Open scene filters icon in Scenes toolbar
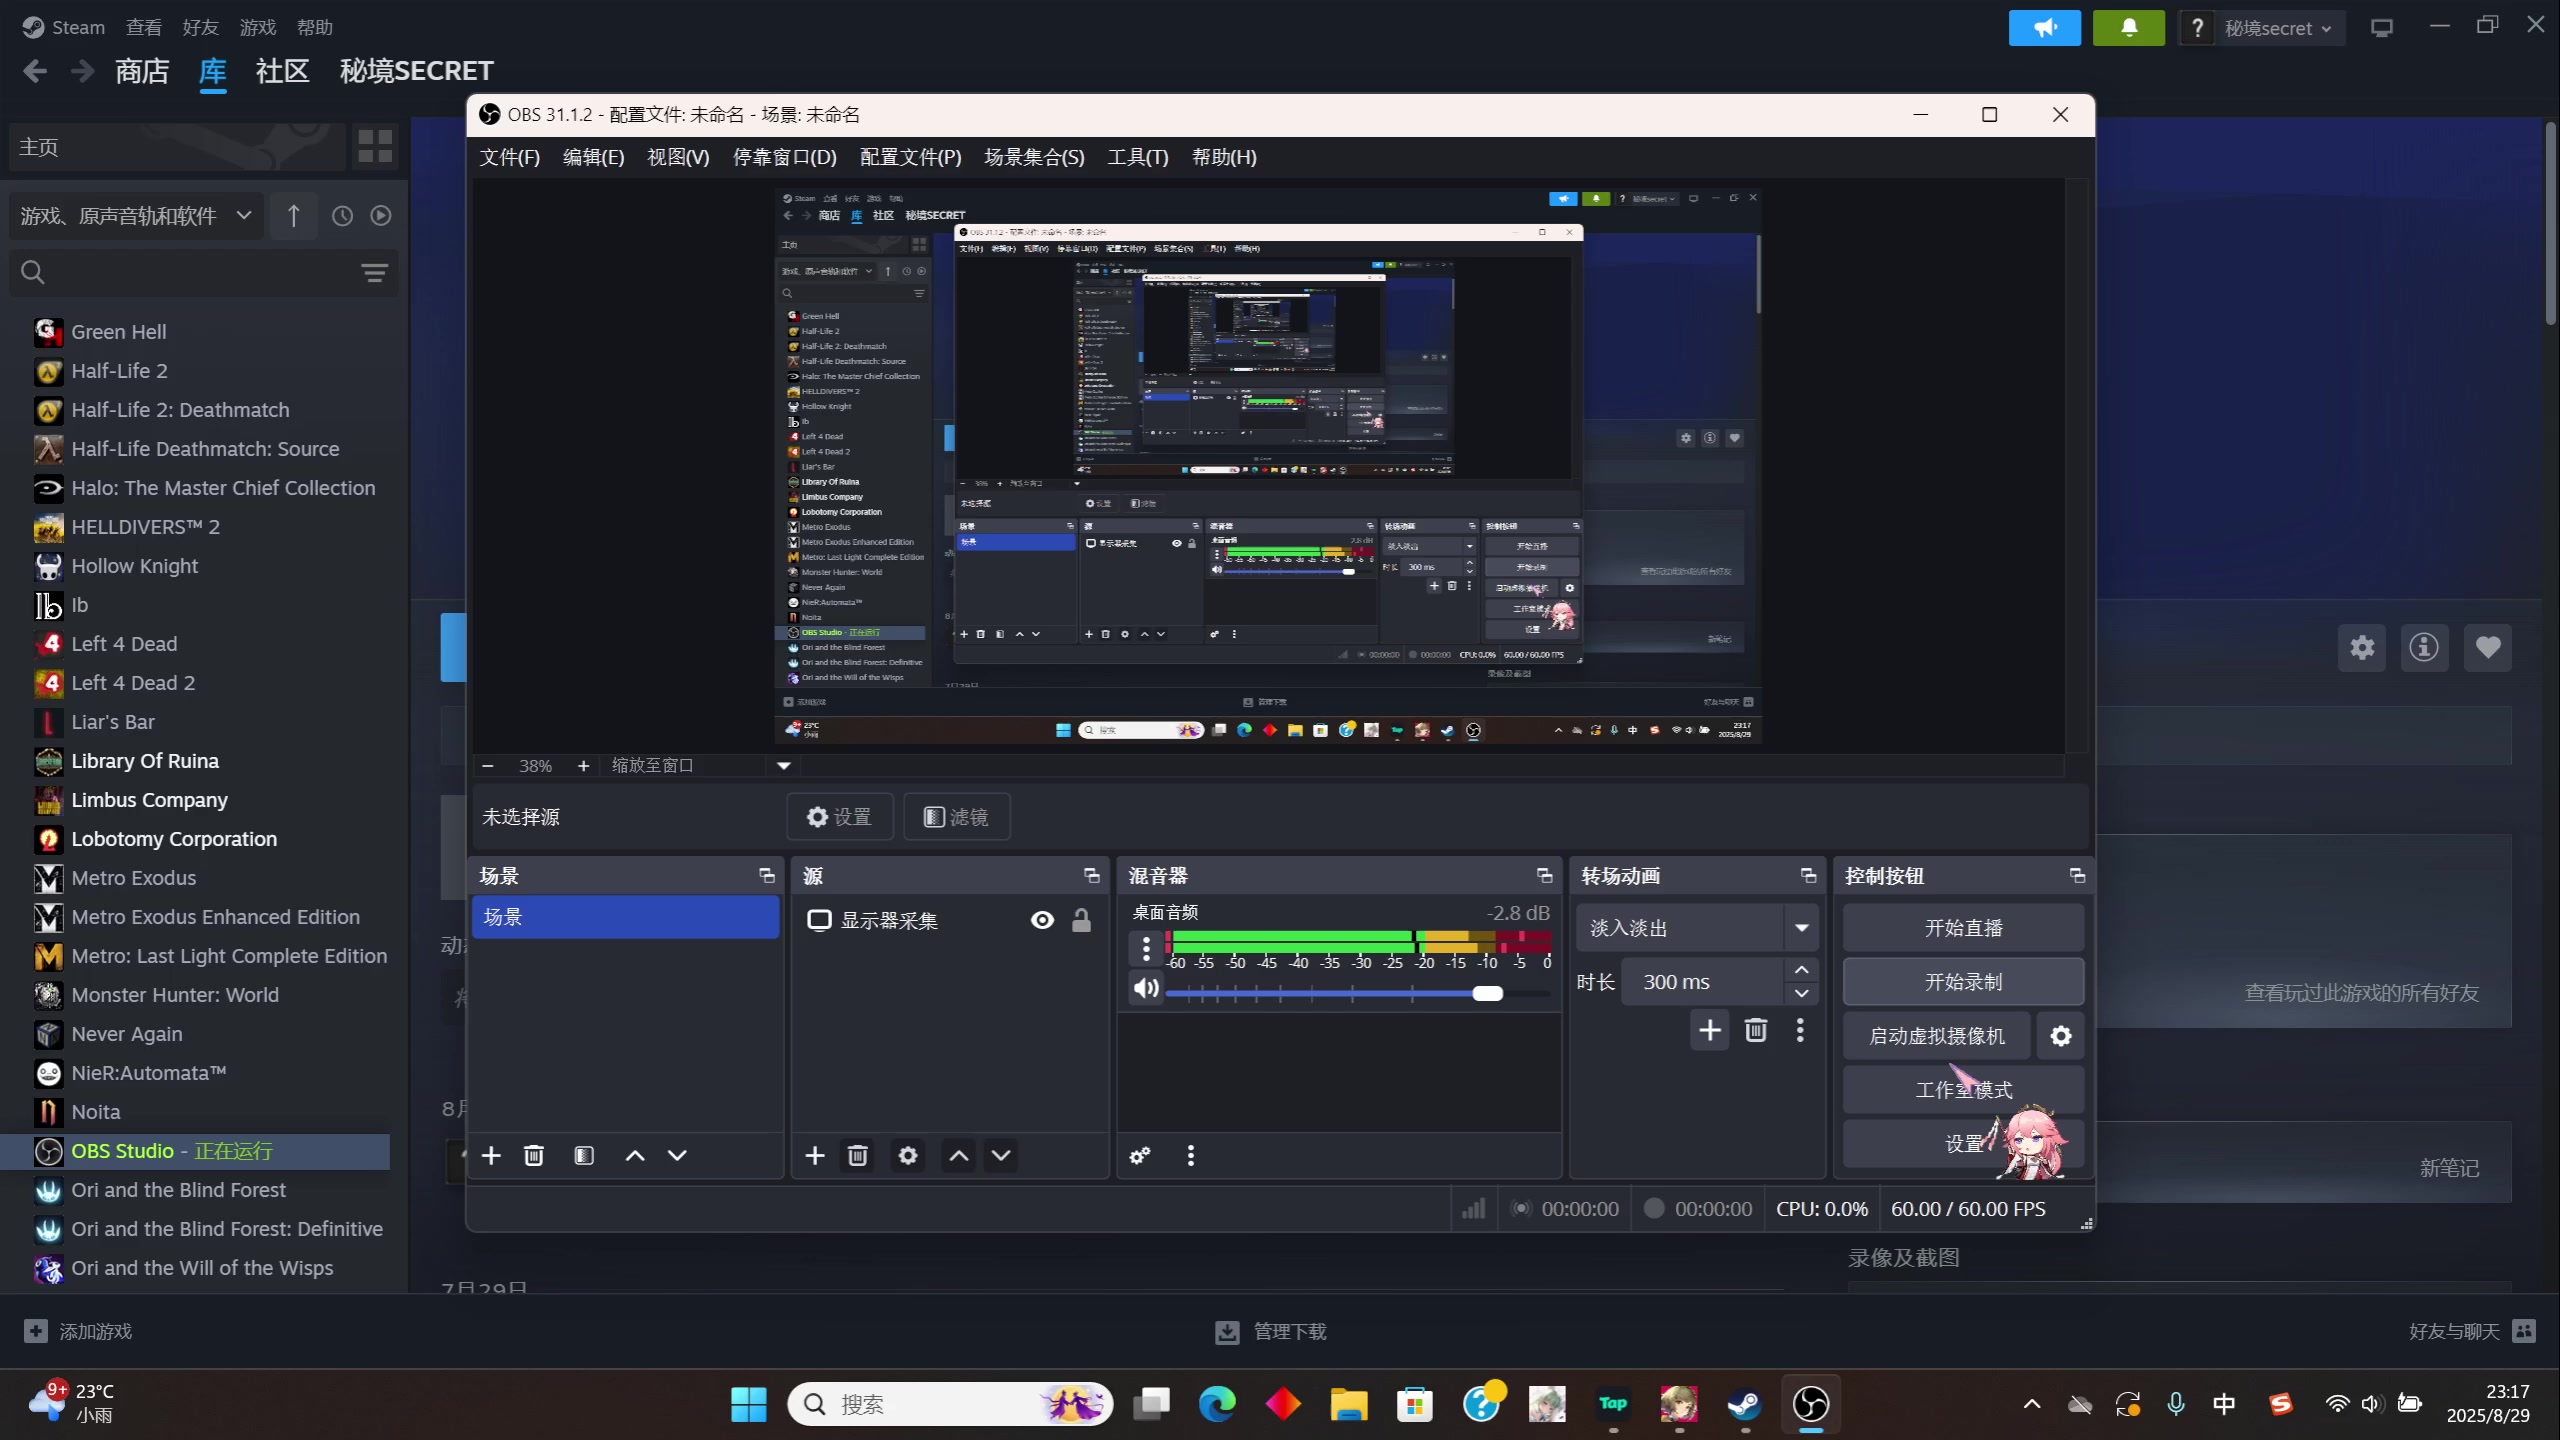Image resolution: width=2560 pixels, height=1440 pixels. point(584,1156)
